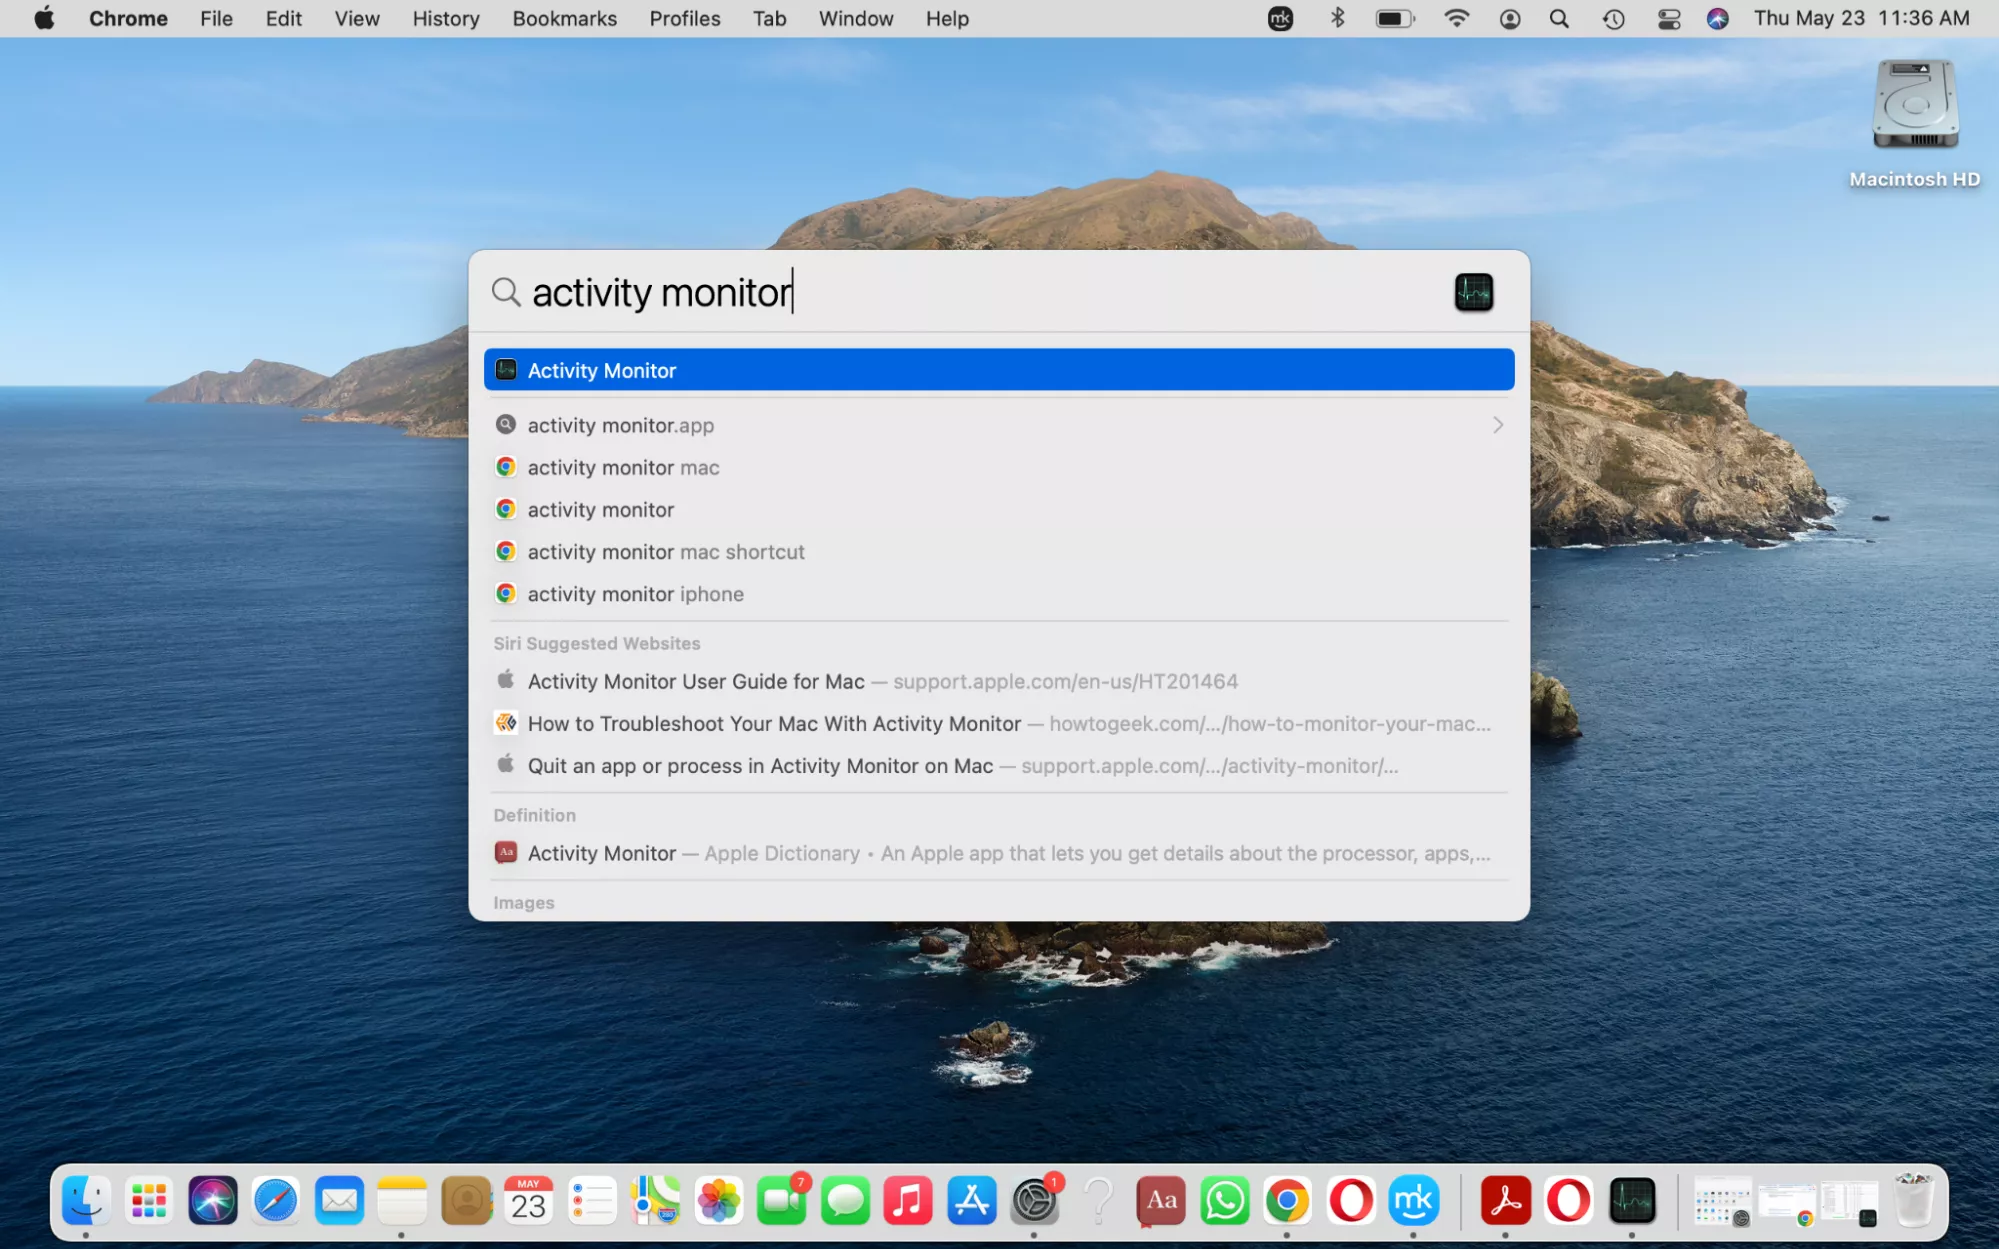Image resolution: width=1999 pixels, height=1250 pixels.
Task: Click the Bluetooth icon in the menu bar
Action: pos(1337,18)
